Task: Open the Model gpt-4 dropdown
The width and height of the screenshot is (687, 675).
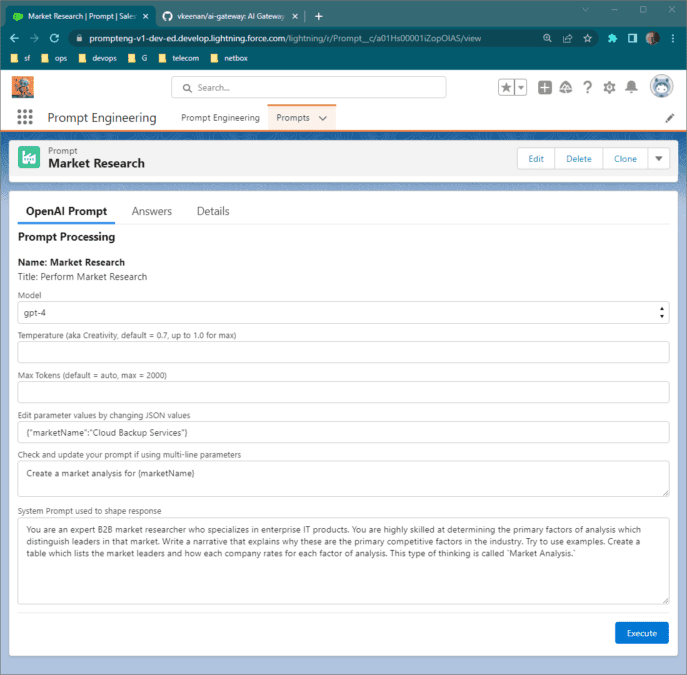Action: pos(343,313)
